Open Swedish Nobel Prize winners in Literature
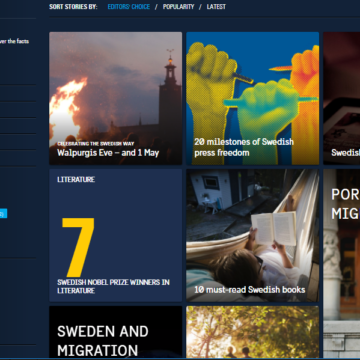This screenshot has height=360, width=360. pyautogui.click(x=113, y=286)
